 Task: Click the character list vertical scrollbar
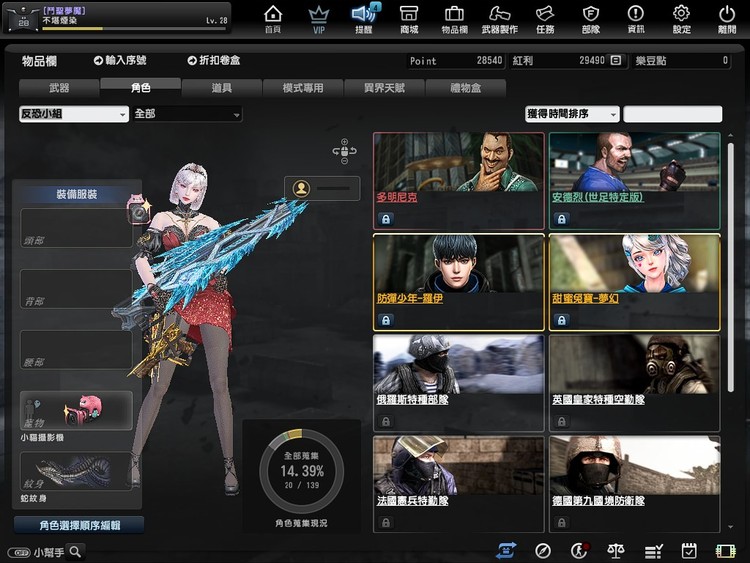coord(730,268)
